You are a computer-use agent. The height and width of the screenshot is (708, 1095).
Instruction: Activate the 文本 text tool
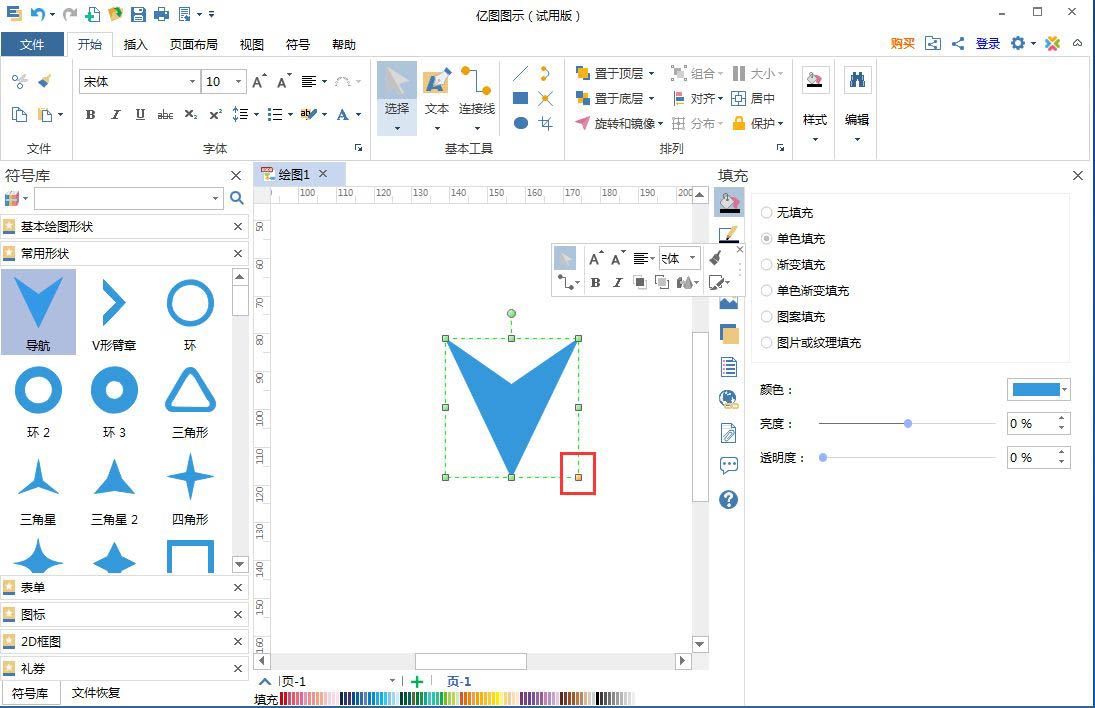point(437,95)
